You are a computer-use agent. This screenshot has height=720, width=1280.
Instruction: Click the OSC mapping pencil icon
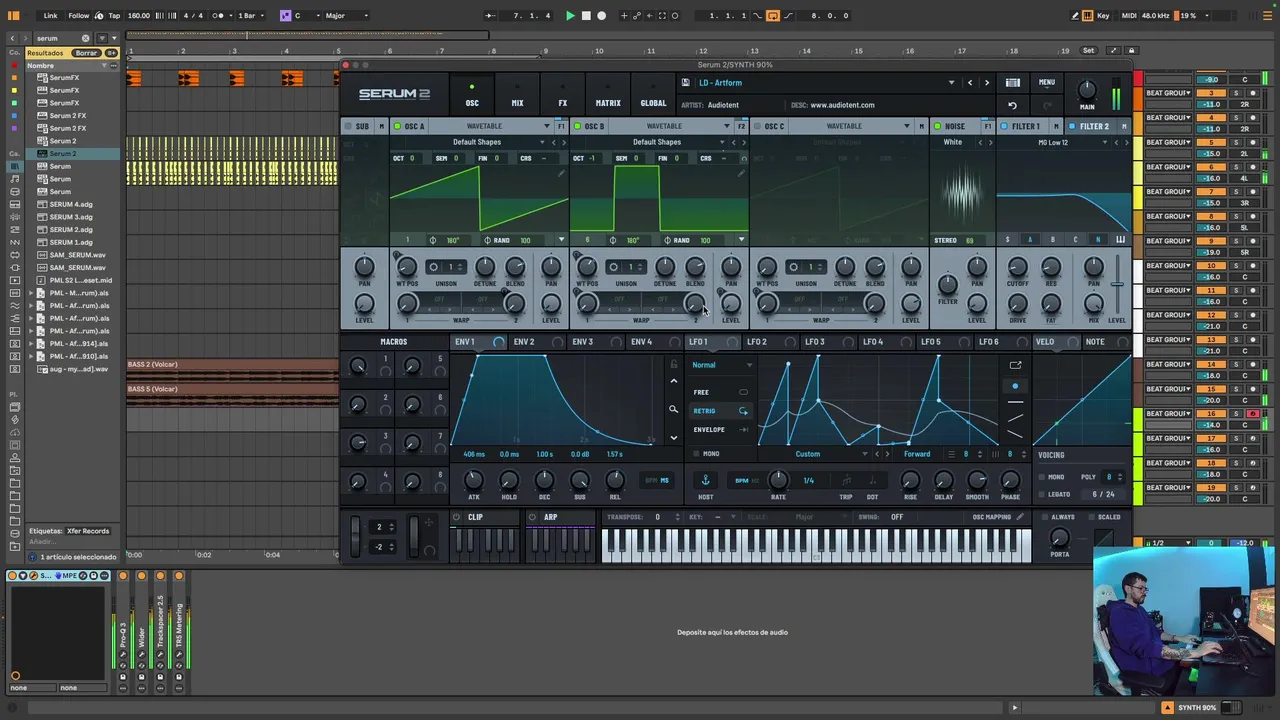click(1020, 517)
